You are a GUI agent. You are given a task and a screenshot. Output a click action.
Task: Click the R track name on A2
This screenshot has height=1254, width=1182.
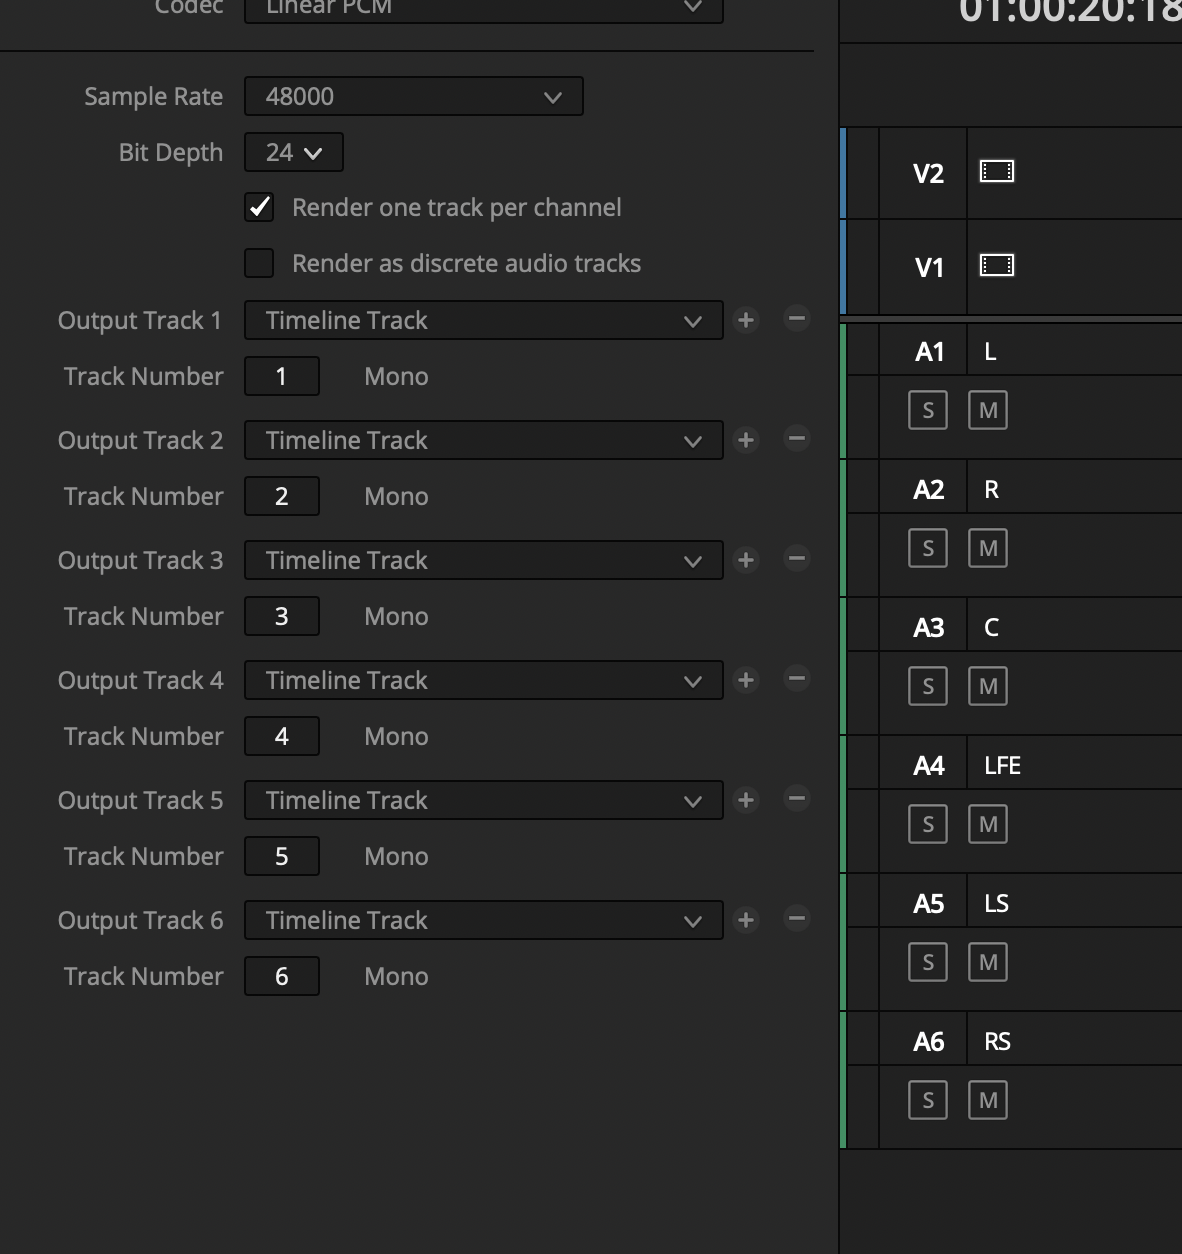992,489
